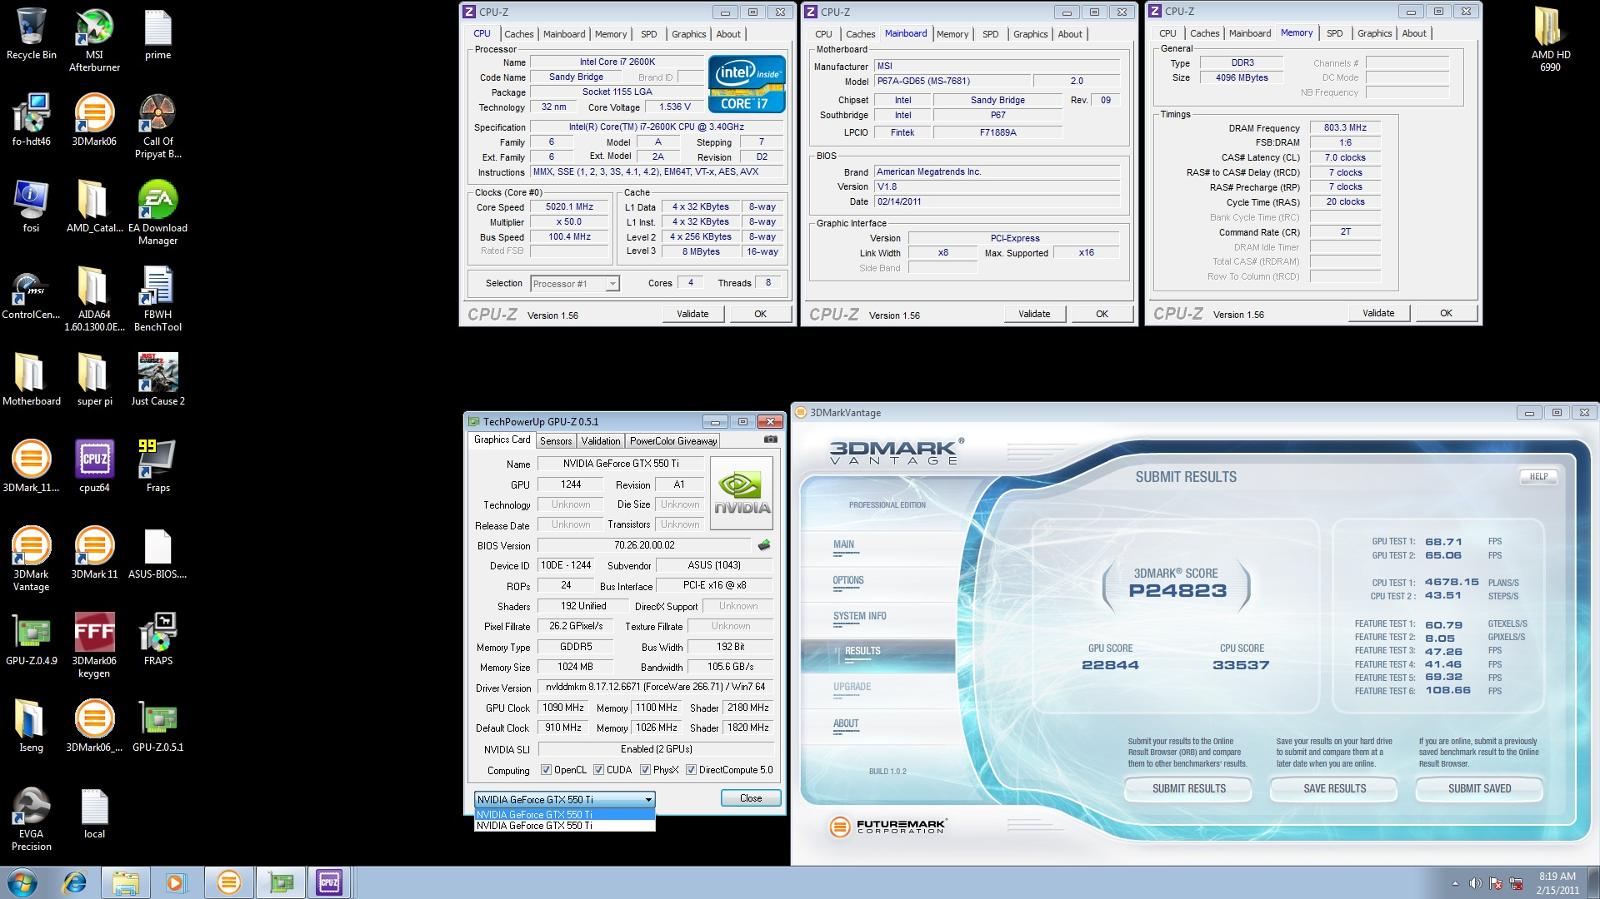Click BIOS save icon in GPU-Z
1600x899 pixels.
764,546
